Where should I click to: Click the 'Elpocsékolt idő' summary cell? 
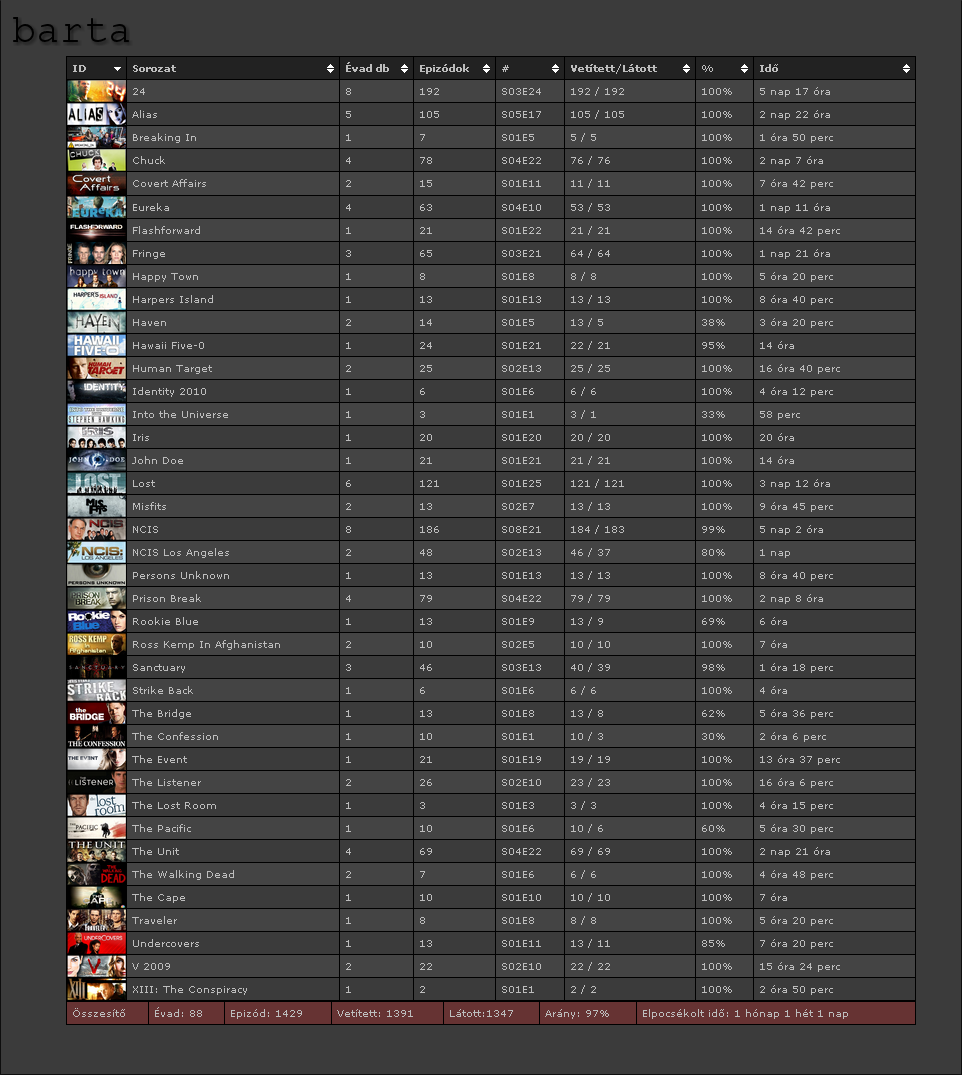(775, 1013)
